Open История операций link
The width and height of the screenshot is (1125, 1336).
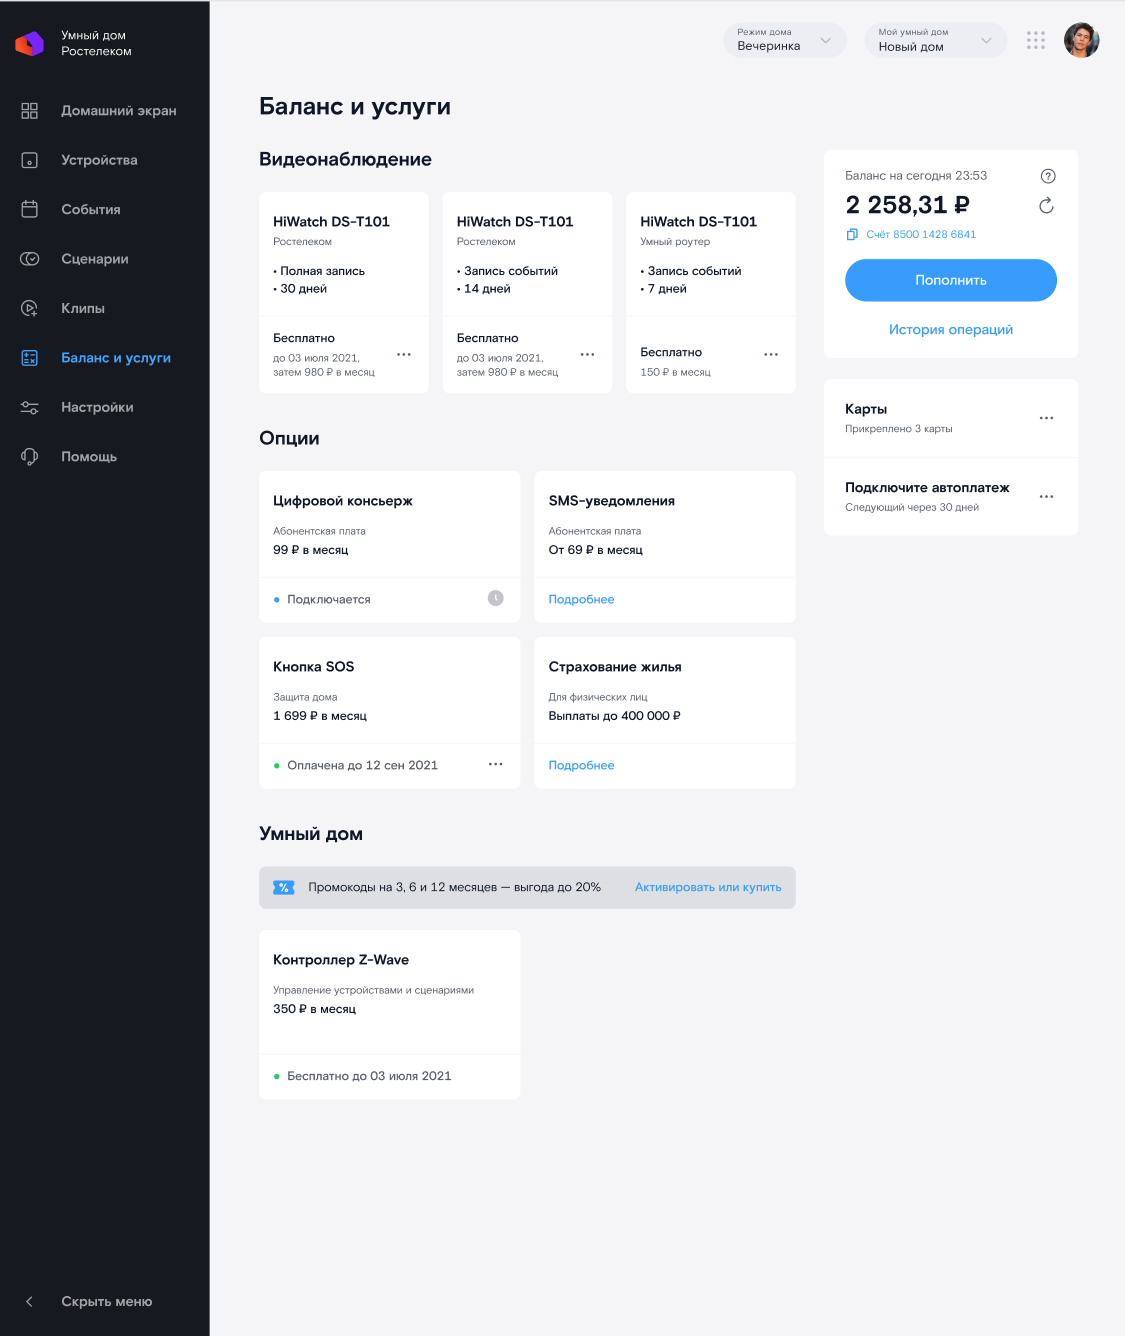[x=950, y=329]
